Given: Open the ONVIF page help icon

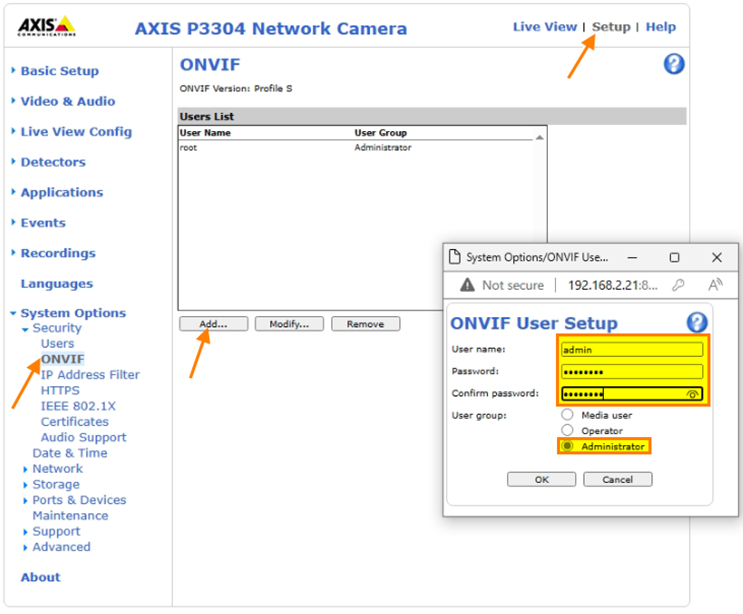Looking at the screenshot, I should click(674, 64).
